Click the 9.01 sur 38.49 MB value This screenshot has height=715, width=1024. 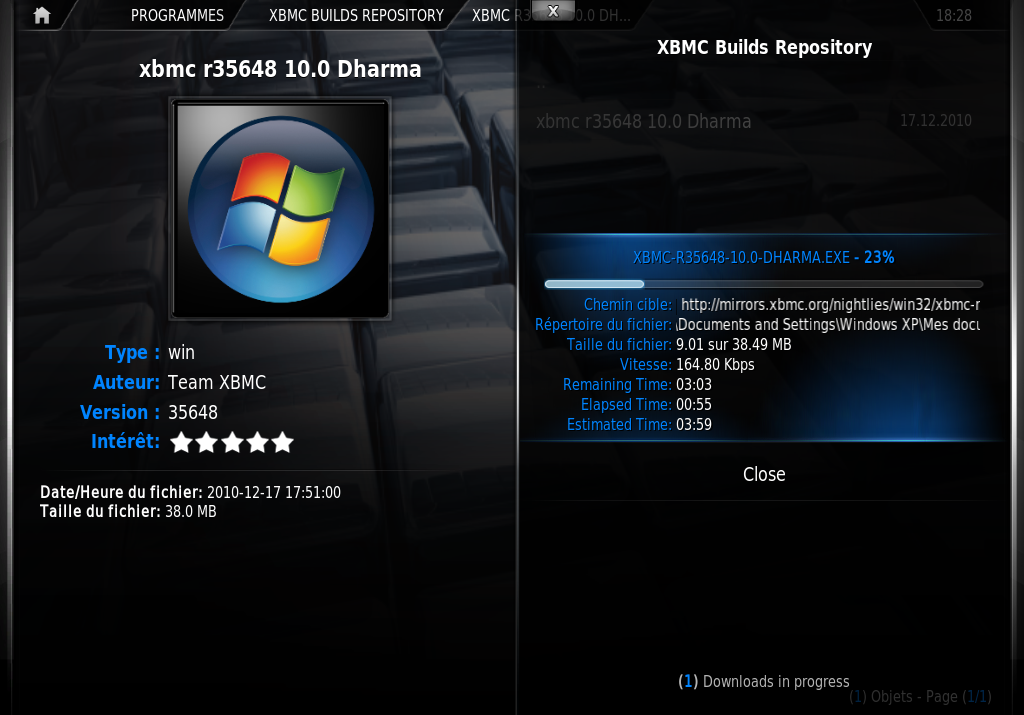pyautogui.click(x=733, y=344)
